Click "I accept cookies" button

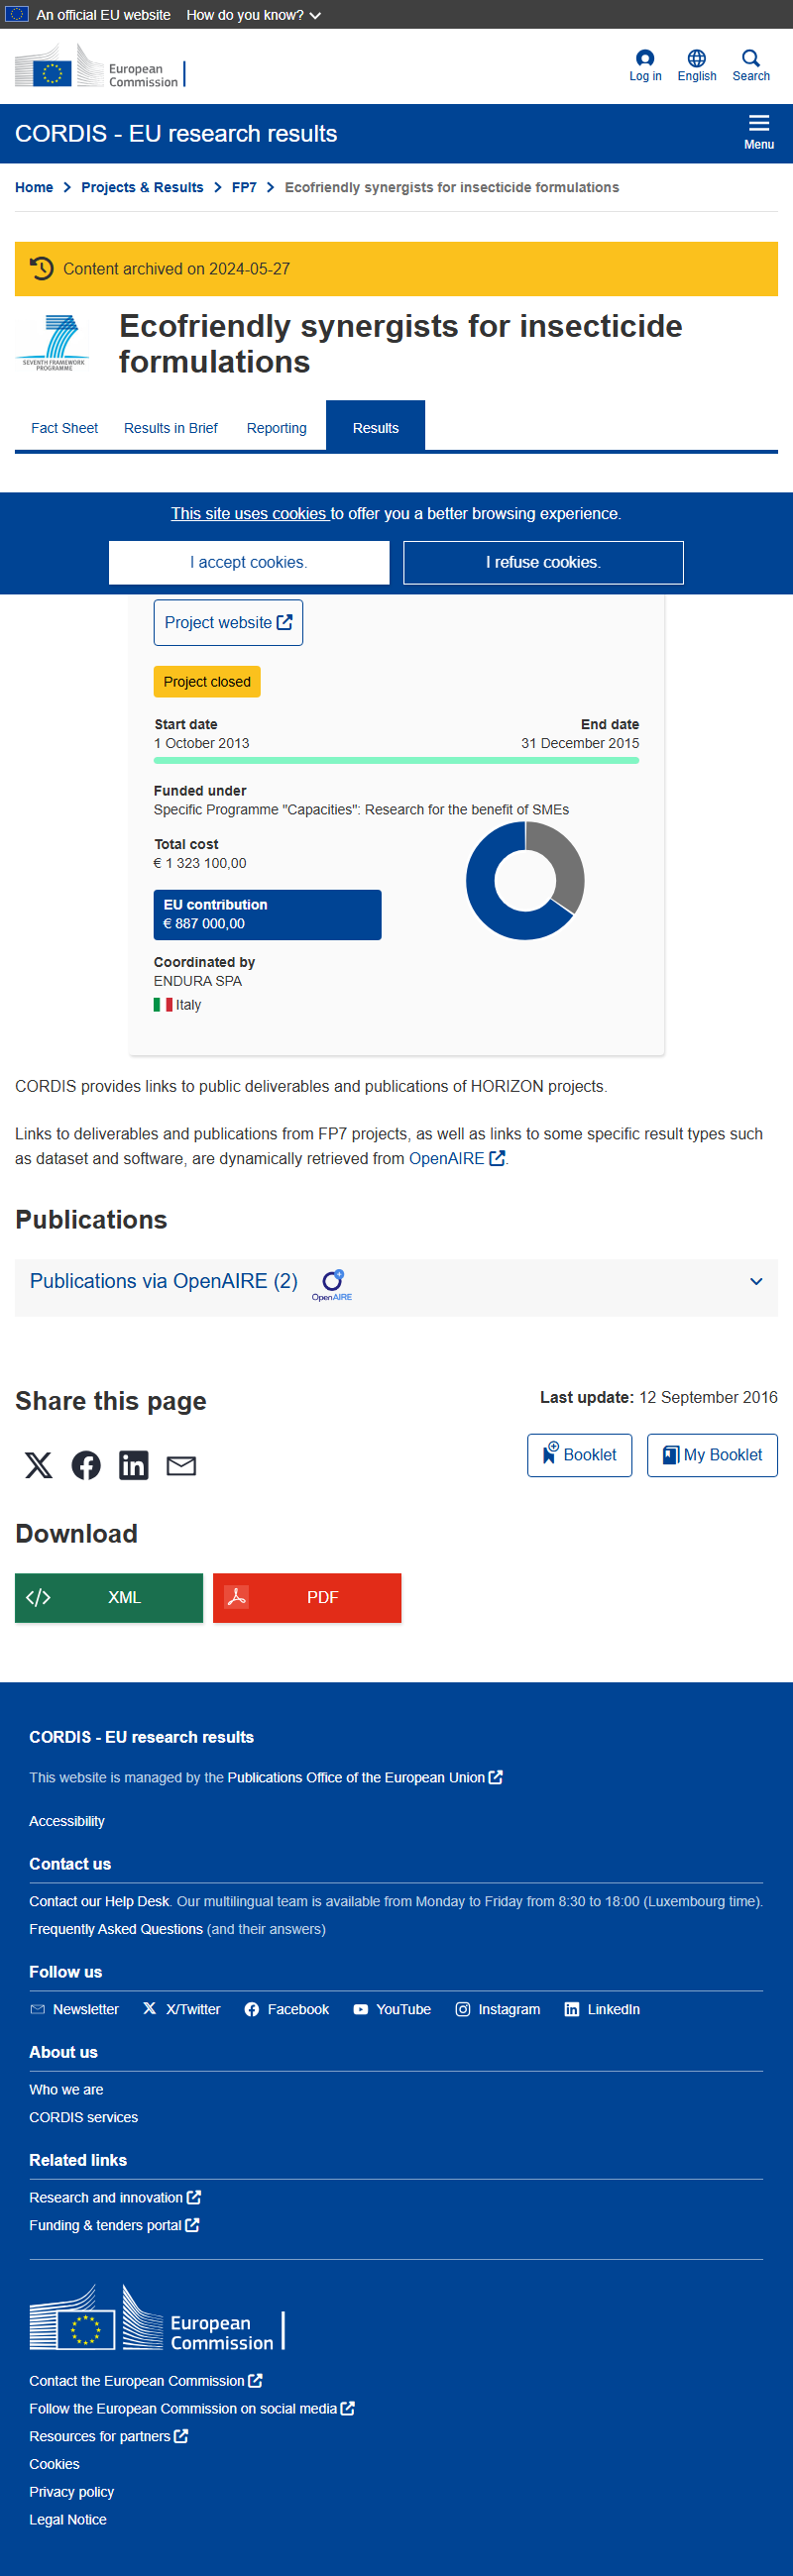pyautogui.click(x=249, y=563)
